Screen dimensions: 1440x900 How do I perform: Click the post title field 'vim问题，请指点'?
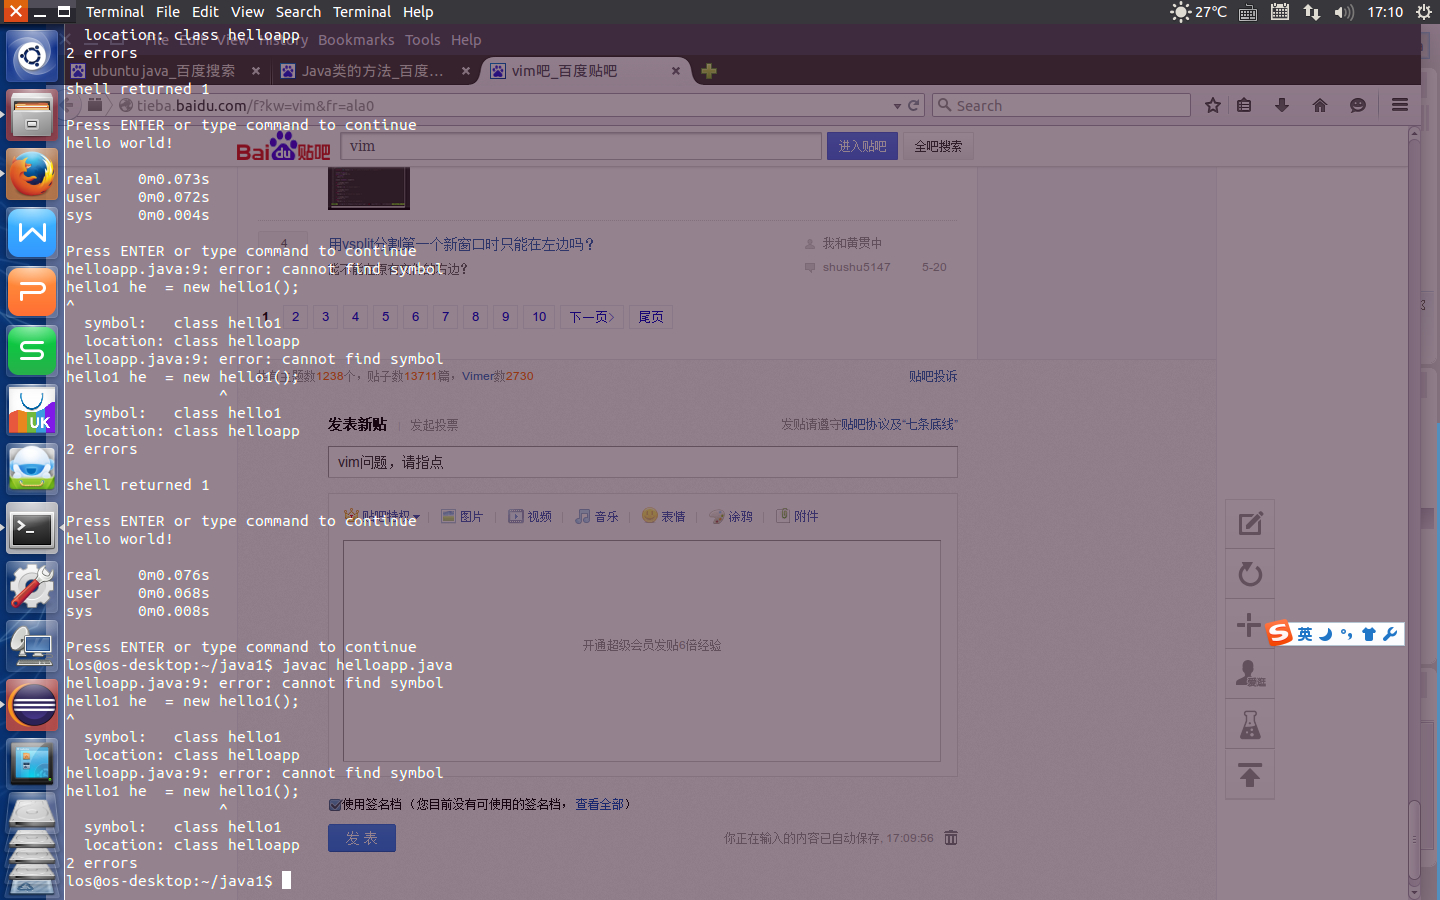643,462
